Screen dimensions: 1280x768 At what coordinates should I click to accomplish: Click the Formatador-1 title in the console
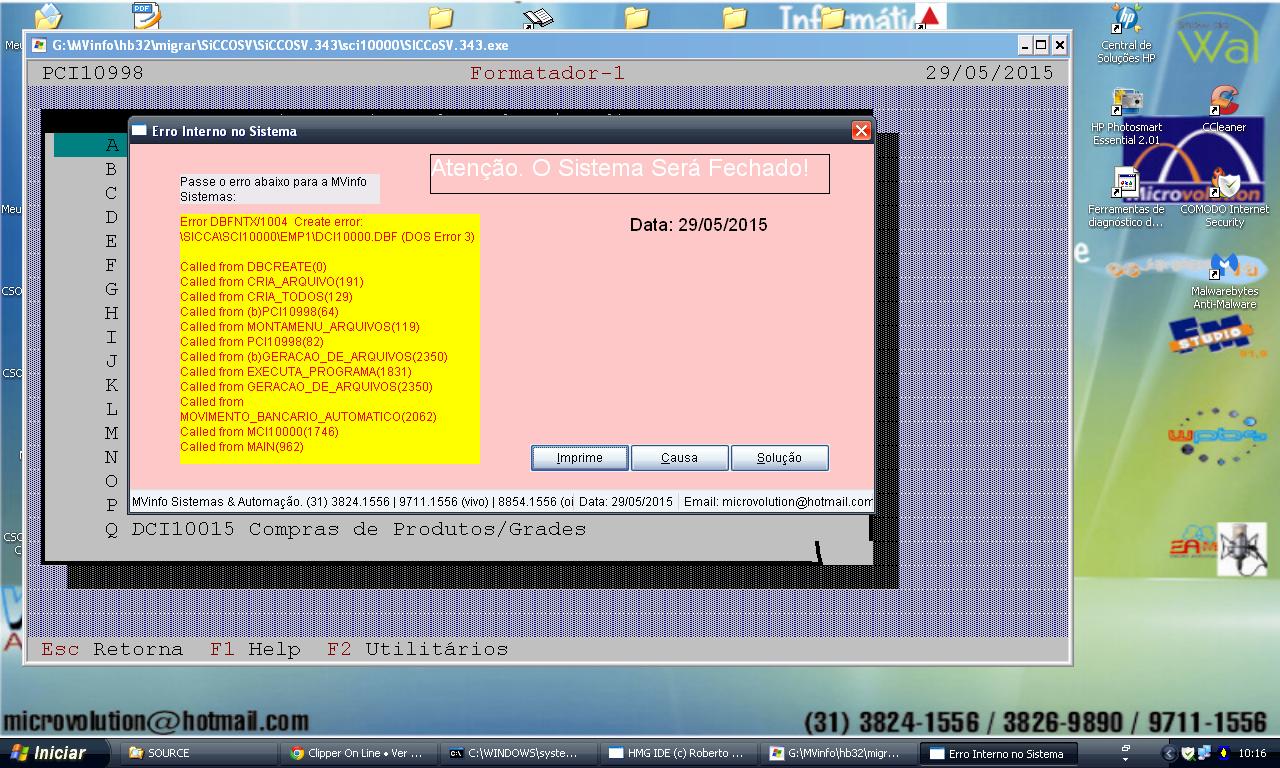[x=548, y=73]
